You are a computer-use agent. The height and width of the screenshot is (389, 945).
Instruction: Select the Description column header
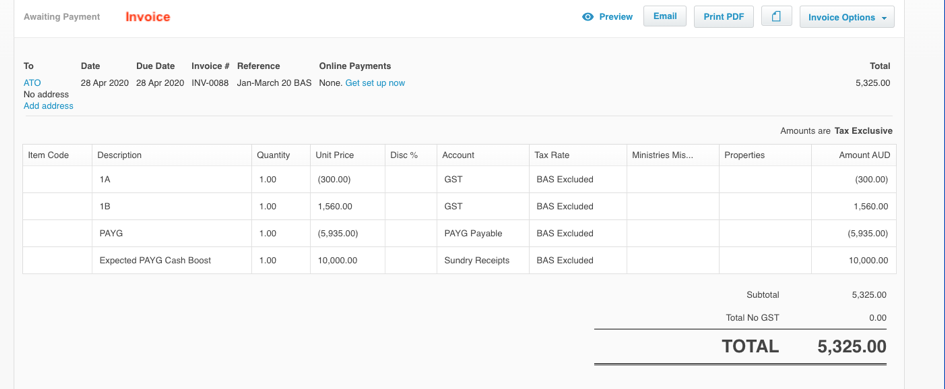pos(172,155)
